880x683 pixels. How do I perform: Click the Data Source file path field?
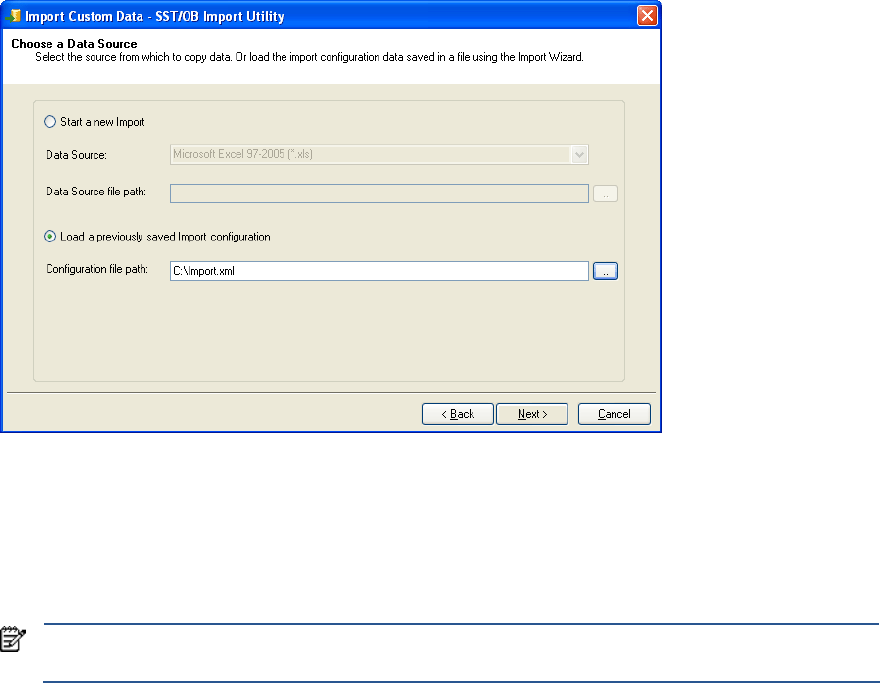coord(379,194)
